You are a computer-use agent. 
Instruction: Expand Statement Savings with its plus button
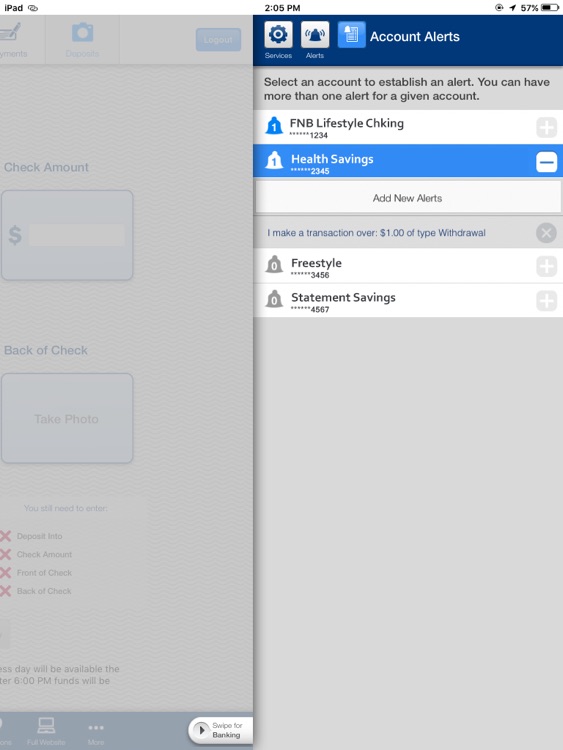[x=546, y=301]
